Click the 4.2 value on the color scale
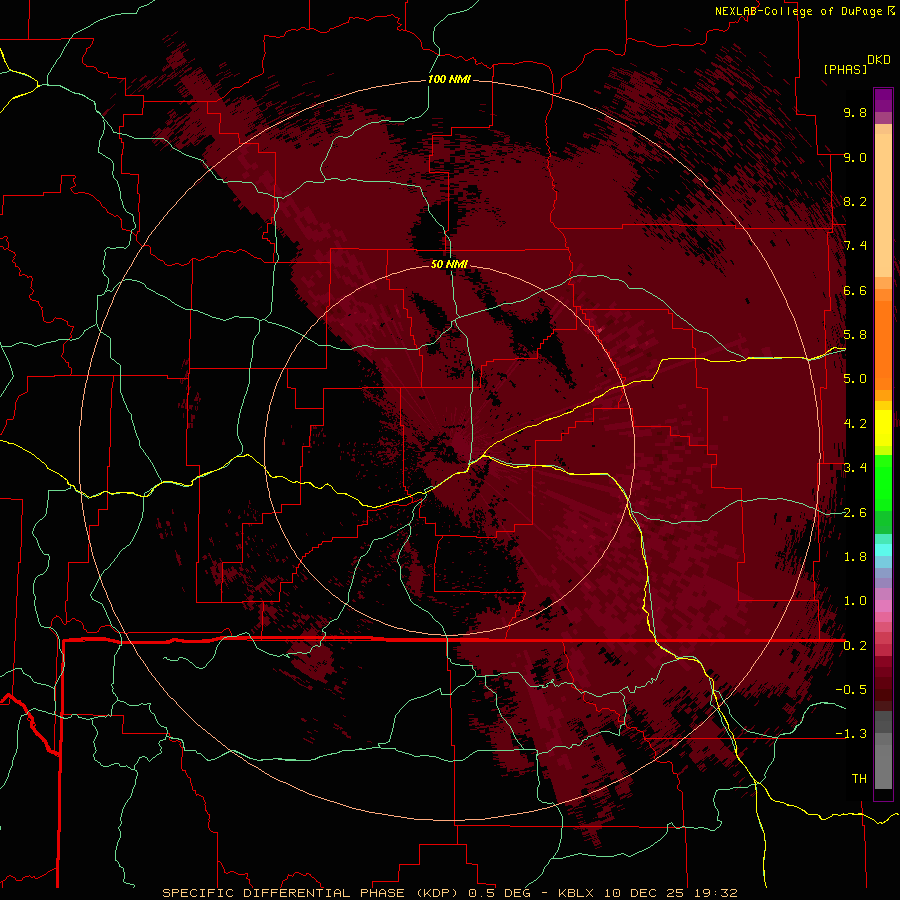This screenshot has height=900, width=900. coord(855,424)
